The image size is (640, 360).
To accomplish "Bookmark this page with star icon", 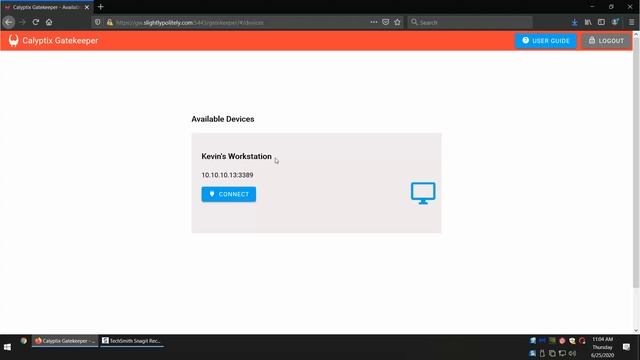I will pos(398,22).
